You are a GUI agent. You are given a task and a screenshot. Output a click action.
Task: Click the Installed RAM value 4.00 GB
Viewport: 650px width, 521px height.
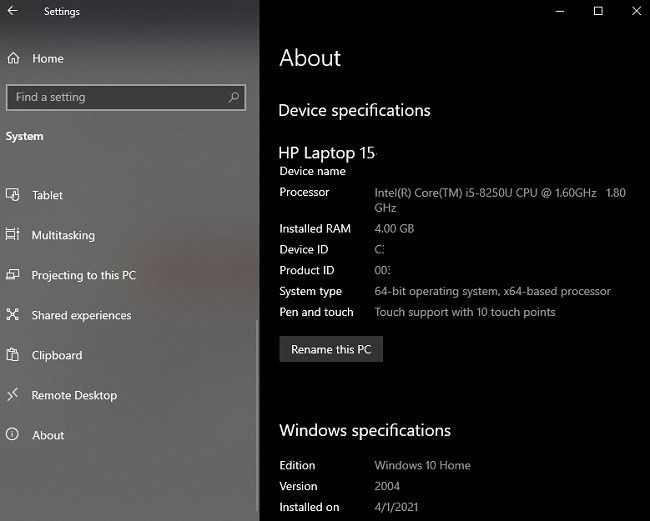tap(394, 228)
